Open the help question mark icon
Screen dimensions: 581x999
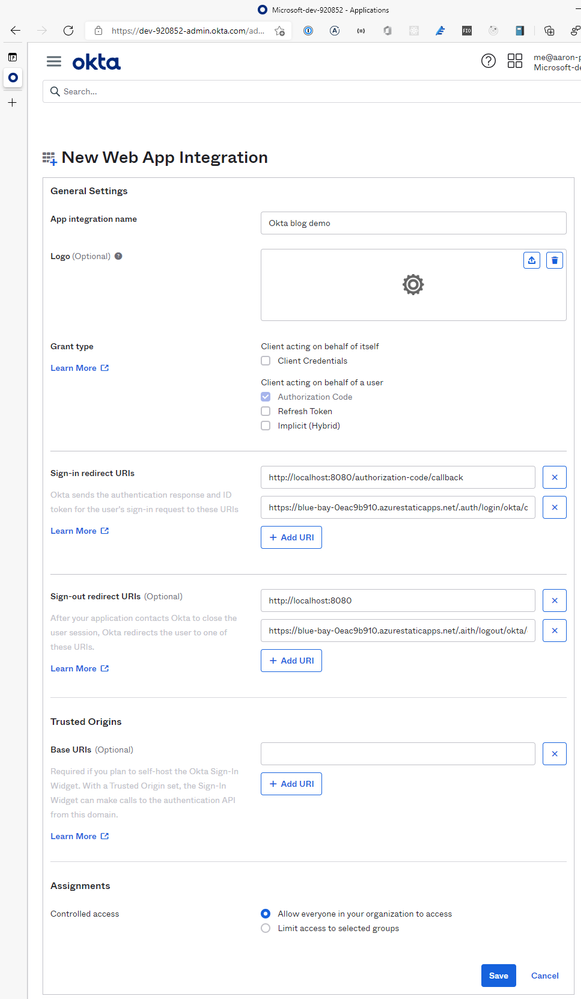click(x=489, y=61)
